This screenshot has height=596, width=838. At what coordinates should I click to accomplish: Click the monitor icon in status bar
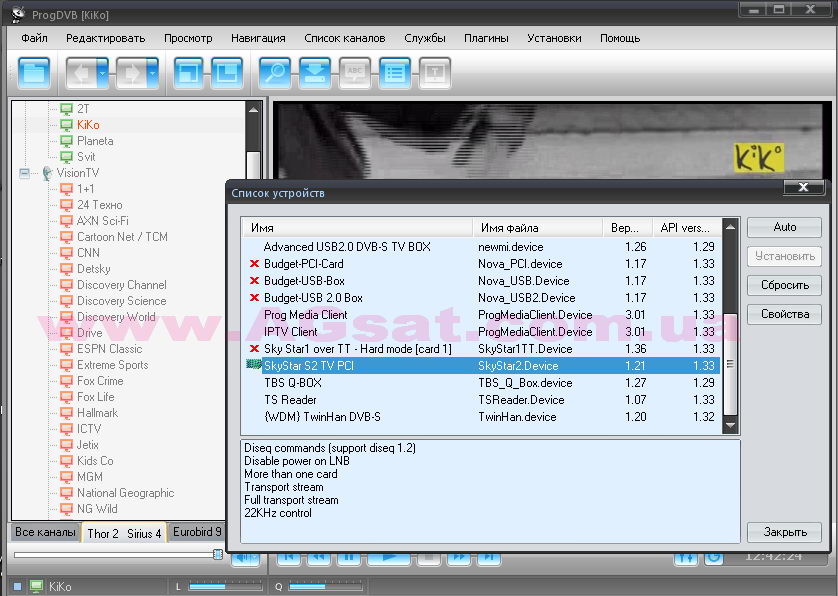coord(36,587)
